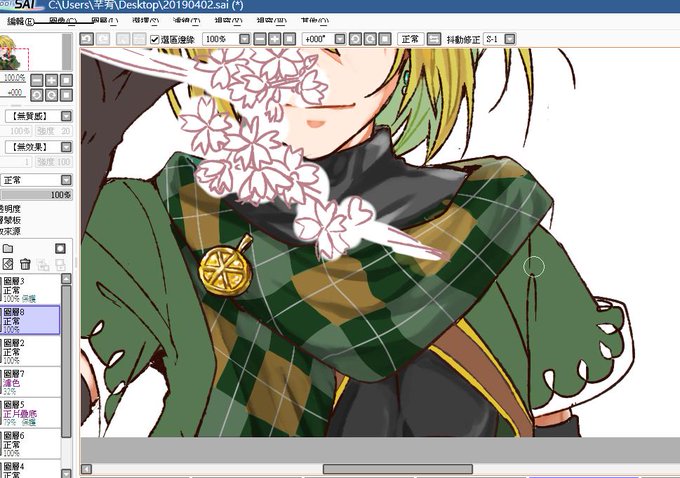Click the greyed deselect toolbar icon
This screenshot has height=478, width=680.
pyautogui.click(x=123, y=39)
